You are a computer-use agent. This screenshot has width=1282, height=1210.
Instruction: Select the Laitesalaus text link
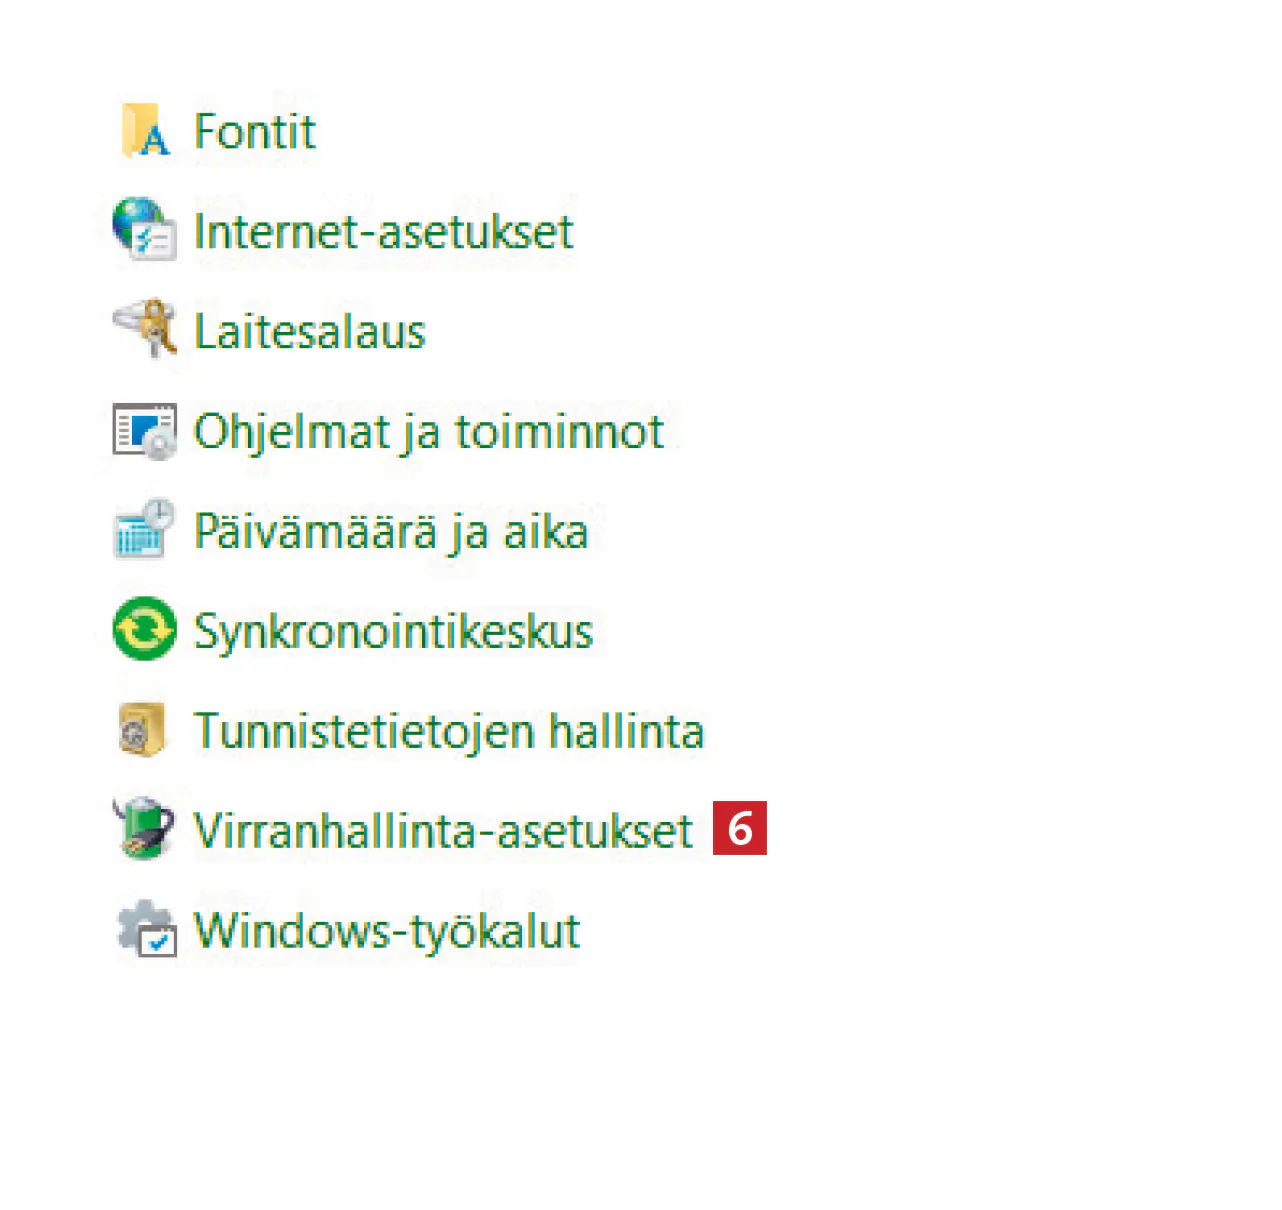point(310,332)
